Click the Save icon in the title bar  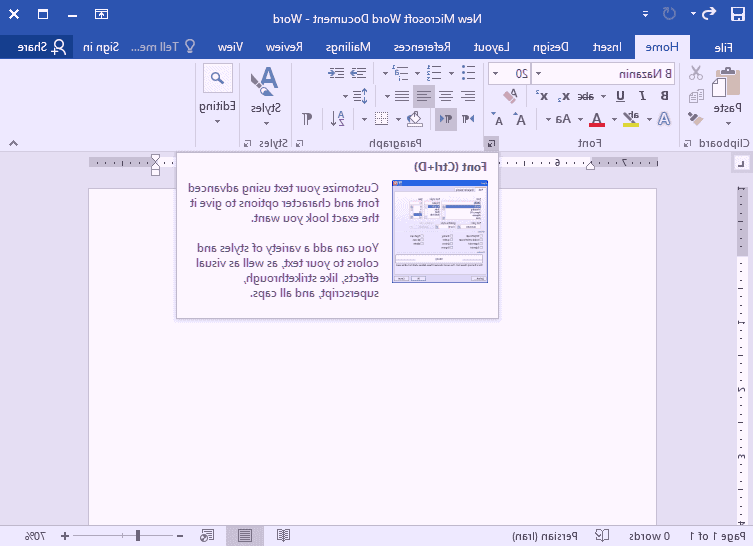(x=737, y=14)
